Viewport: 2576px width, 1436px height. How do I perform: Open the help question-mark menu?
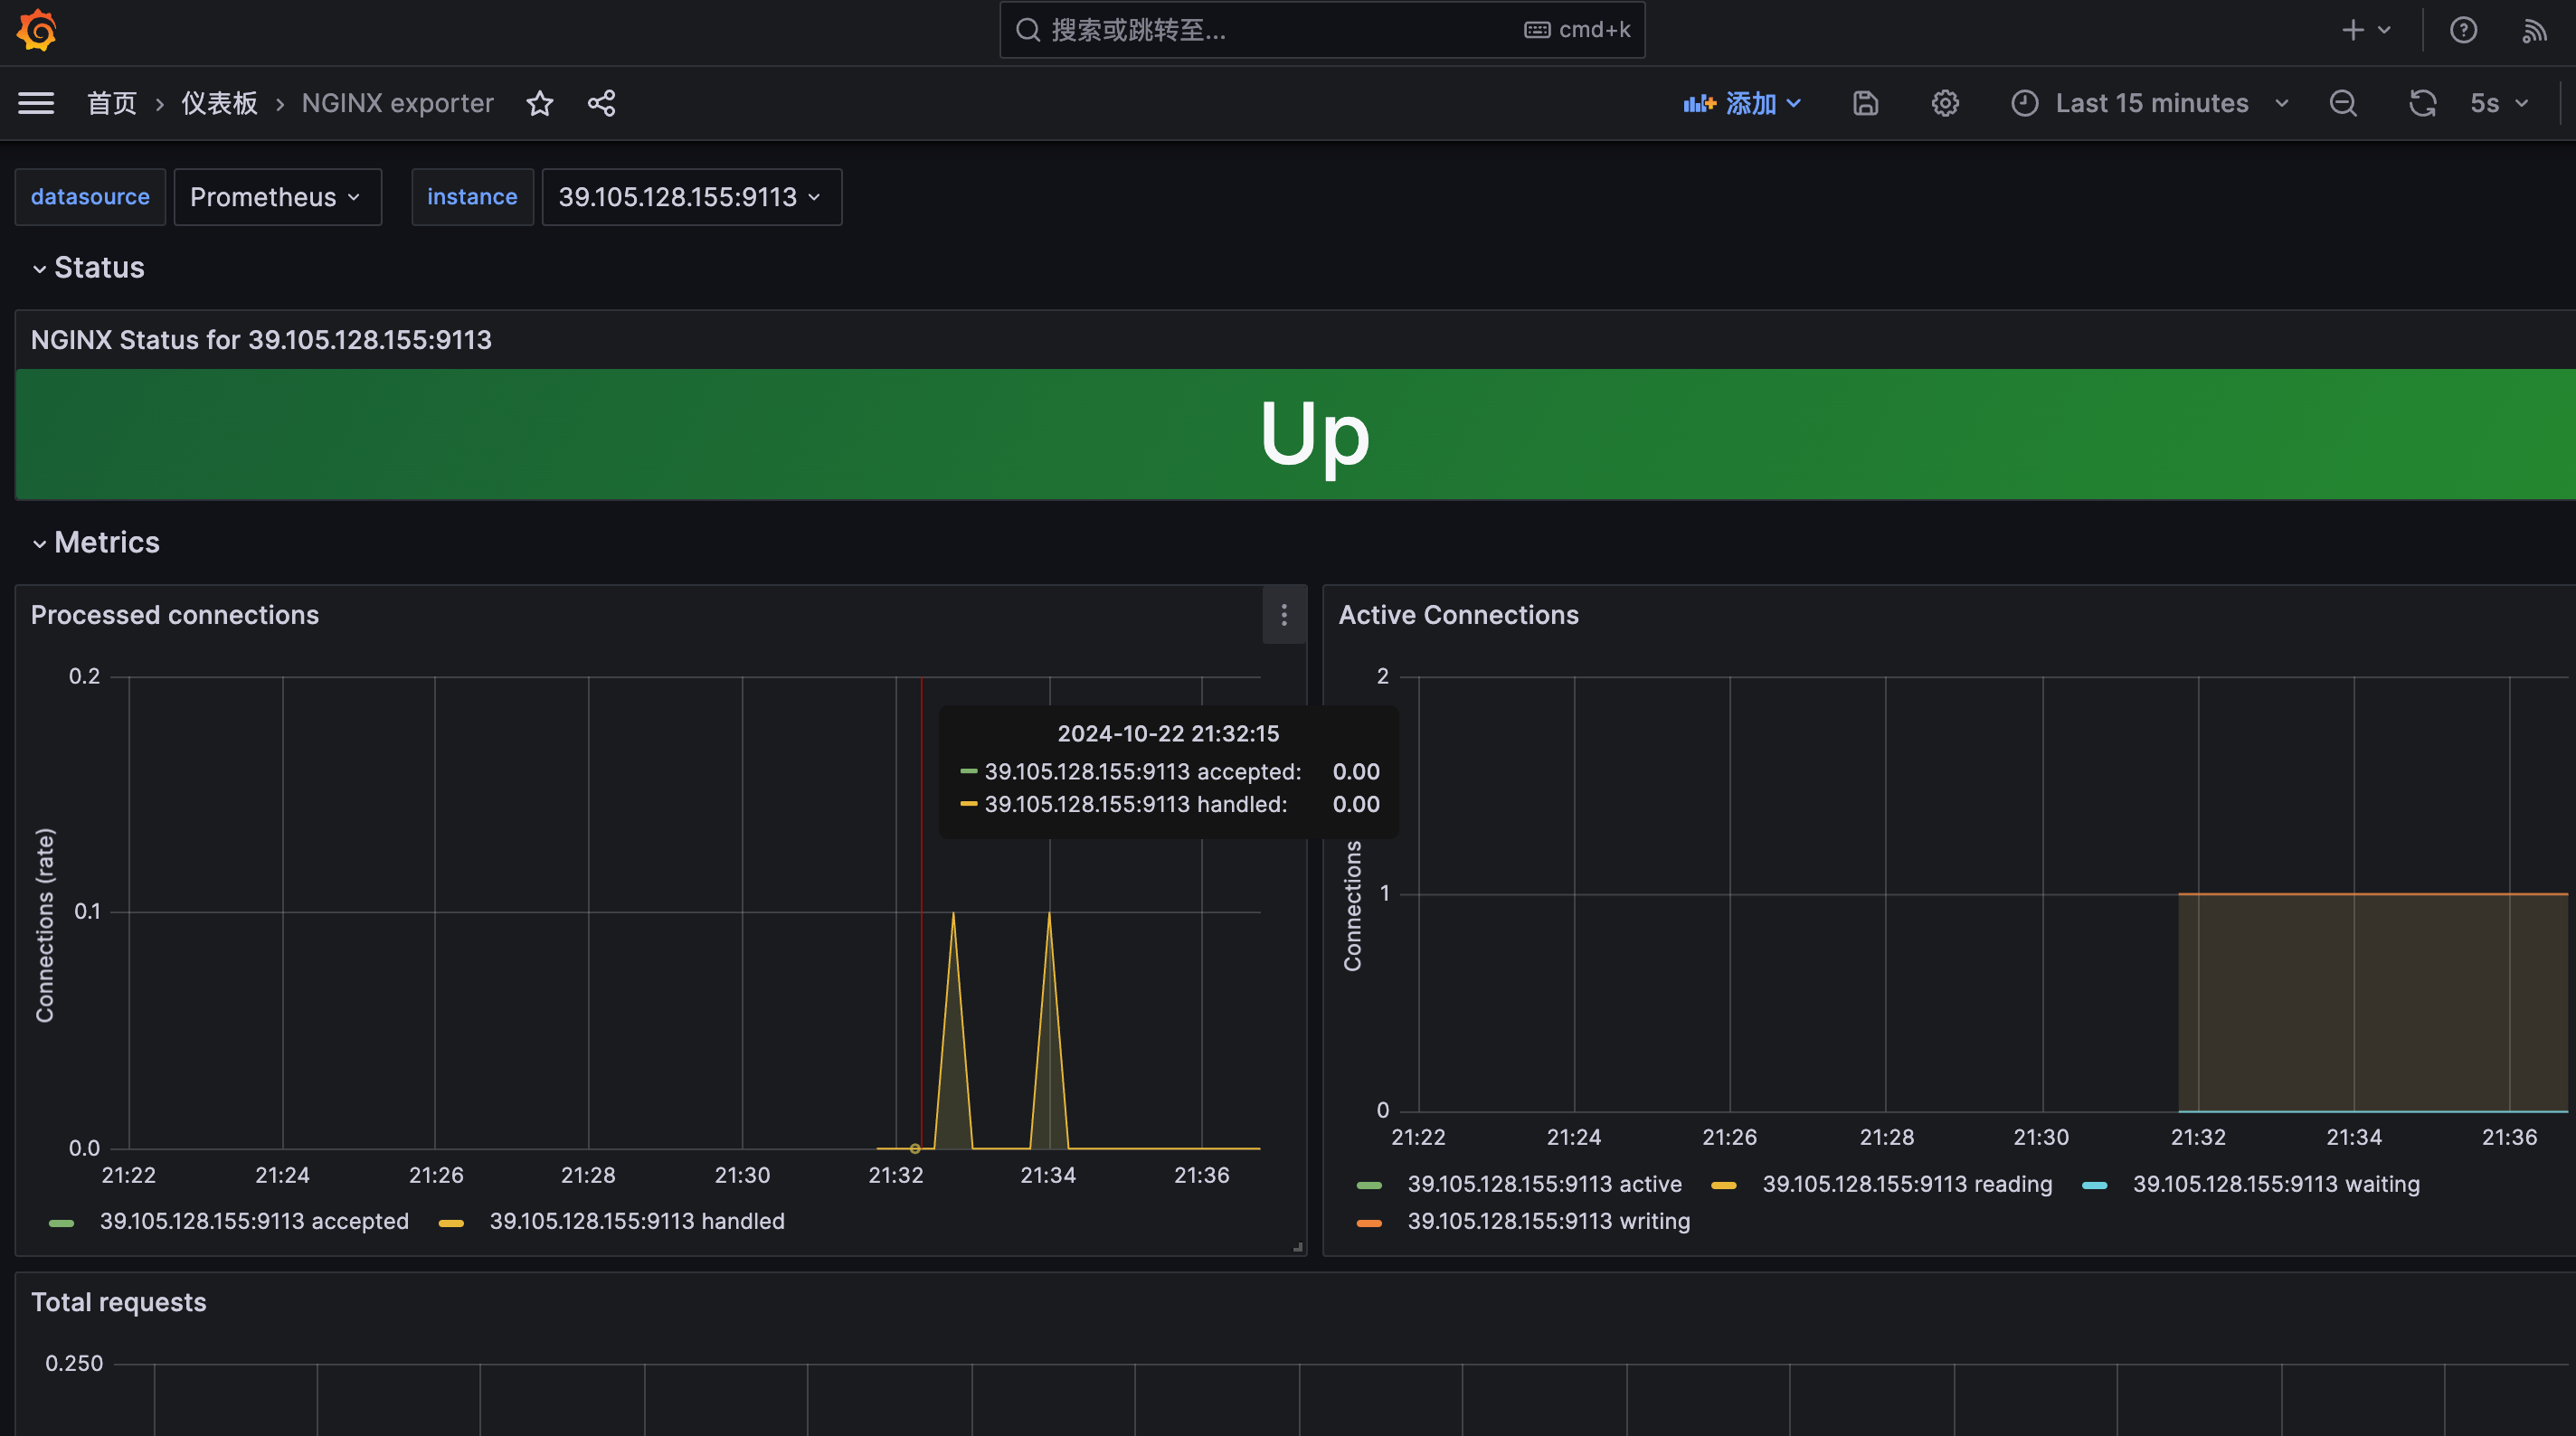tap(2463, 30)
